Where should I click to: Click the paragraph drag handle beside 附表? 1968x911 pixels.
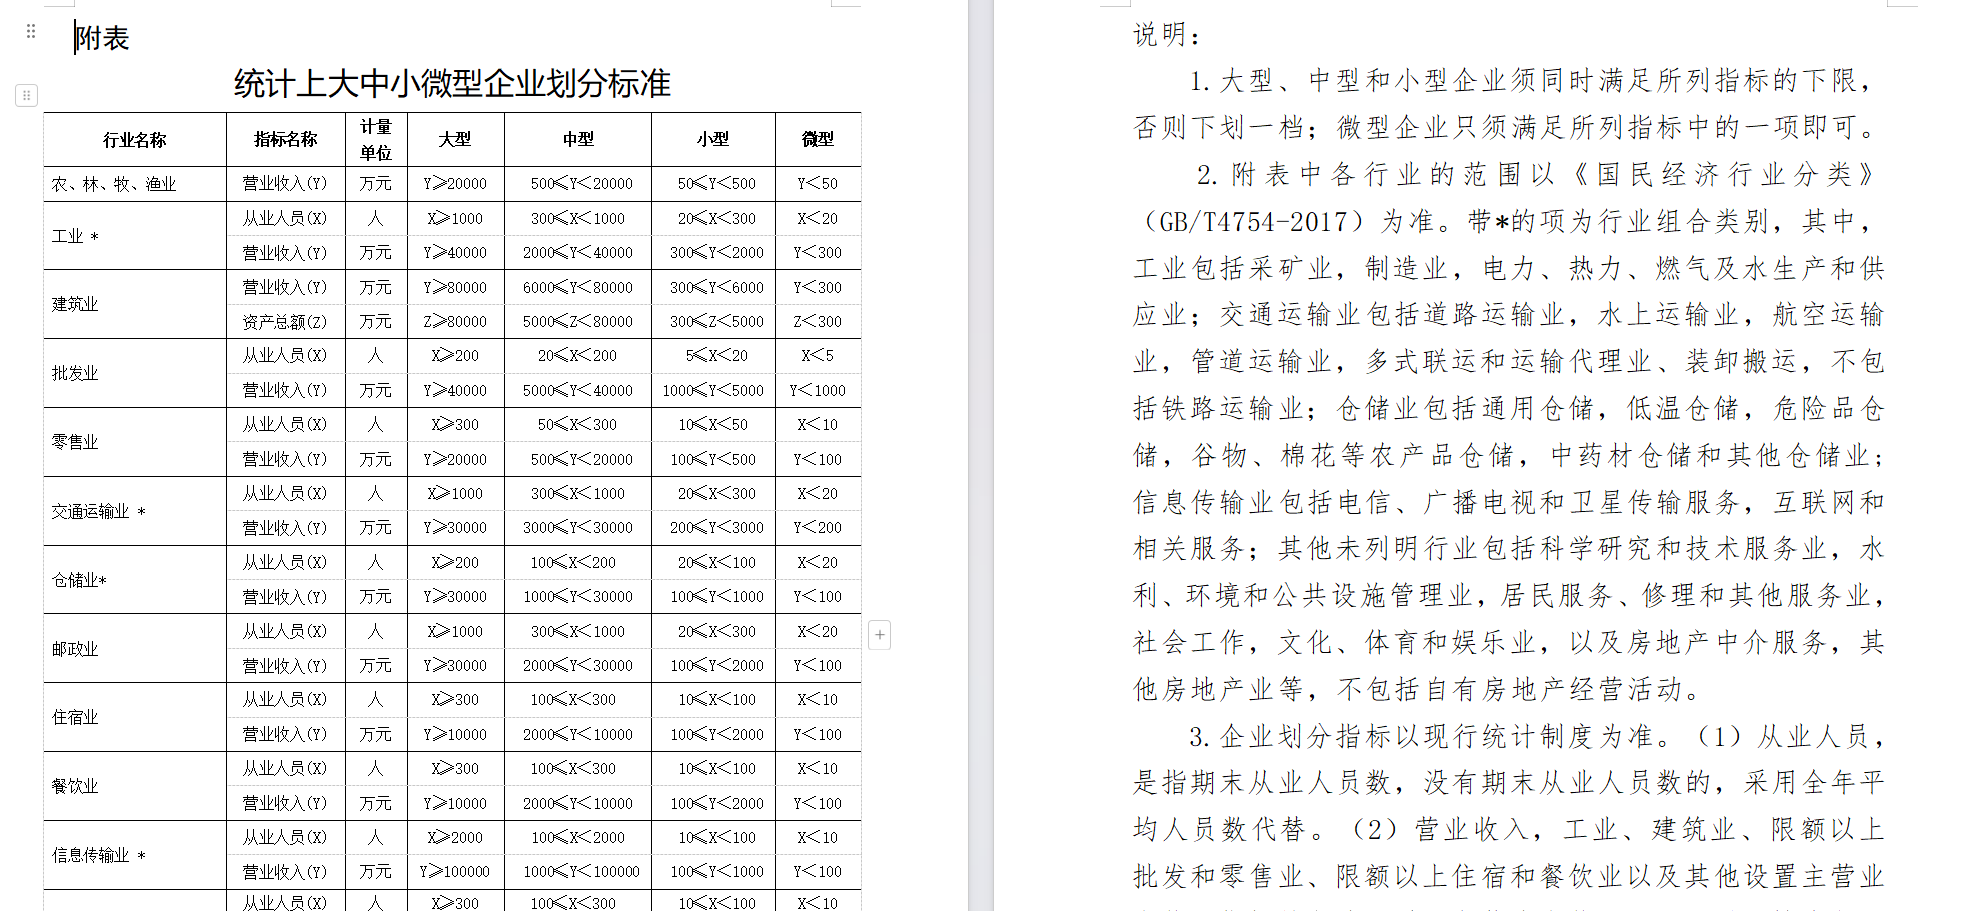click(31, 32)
